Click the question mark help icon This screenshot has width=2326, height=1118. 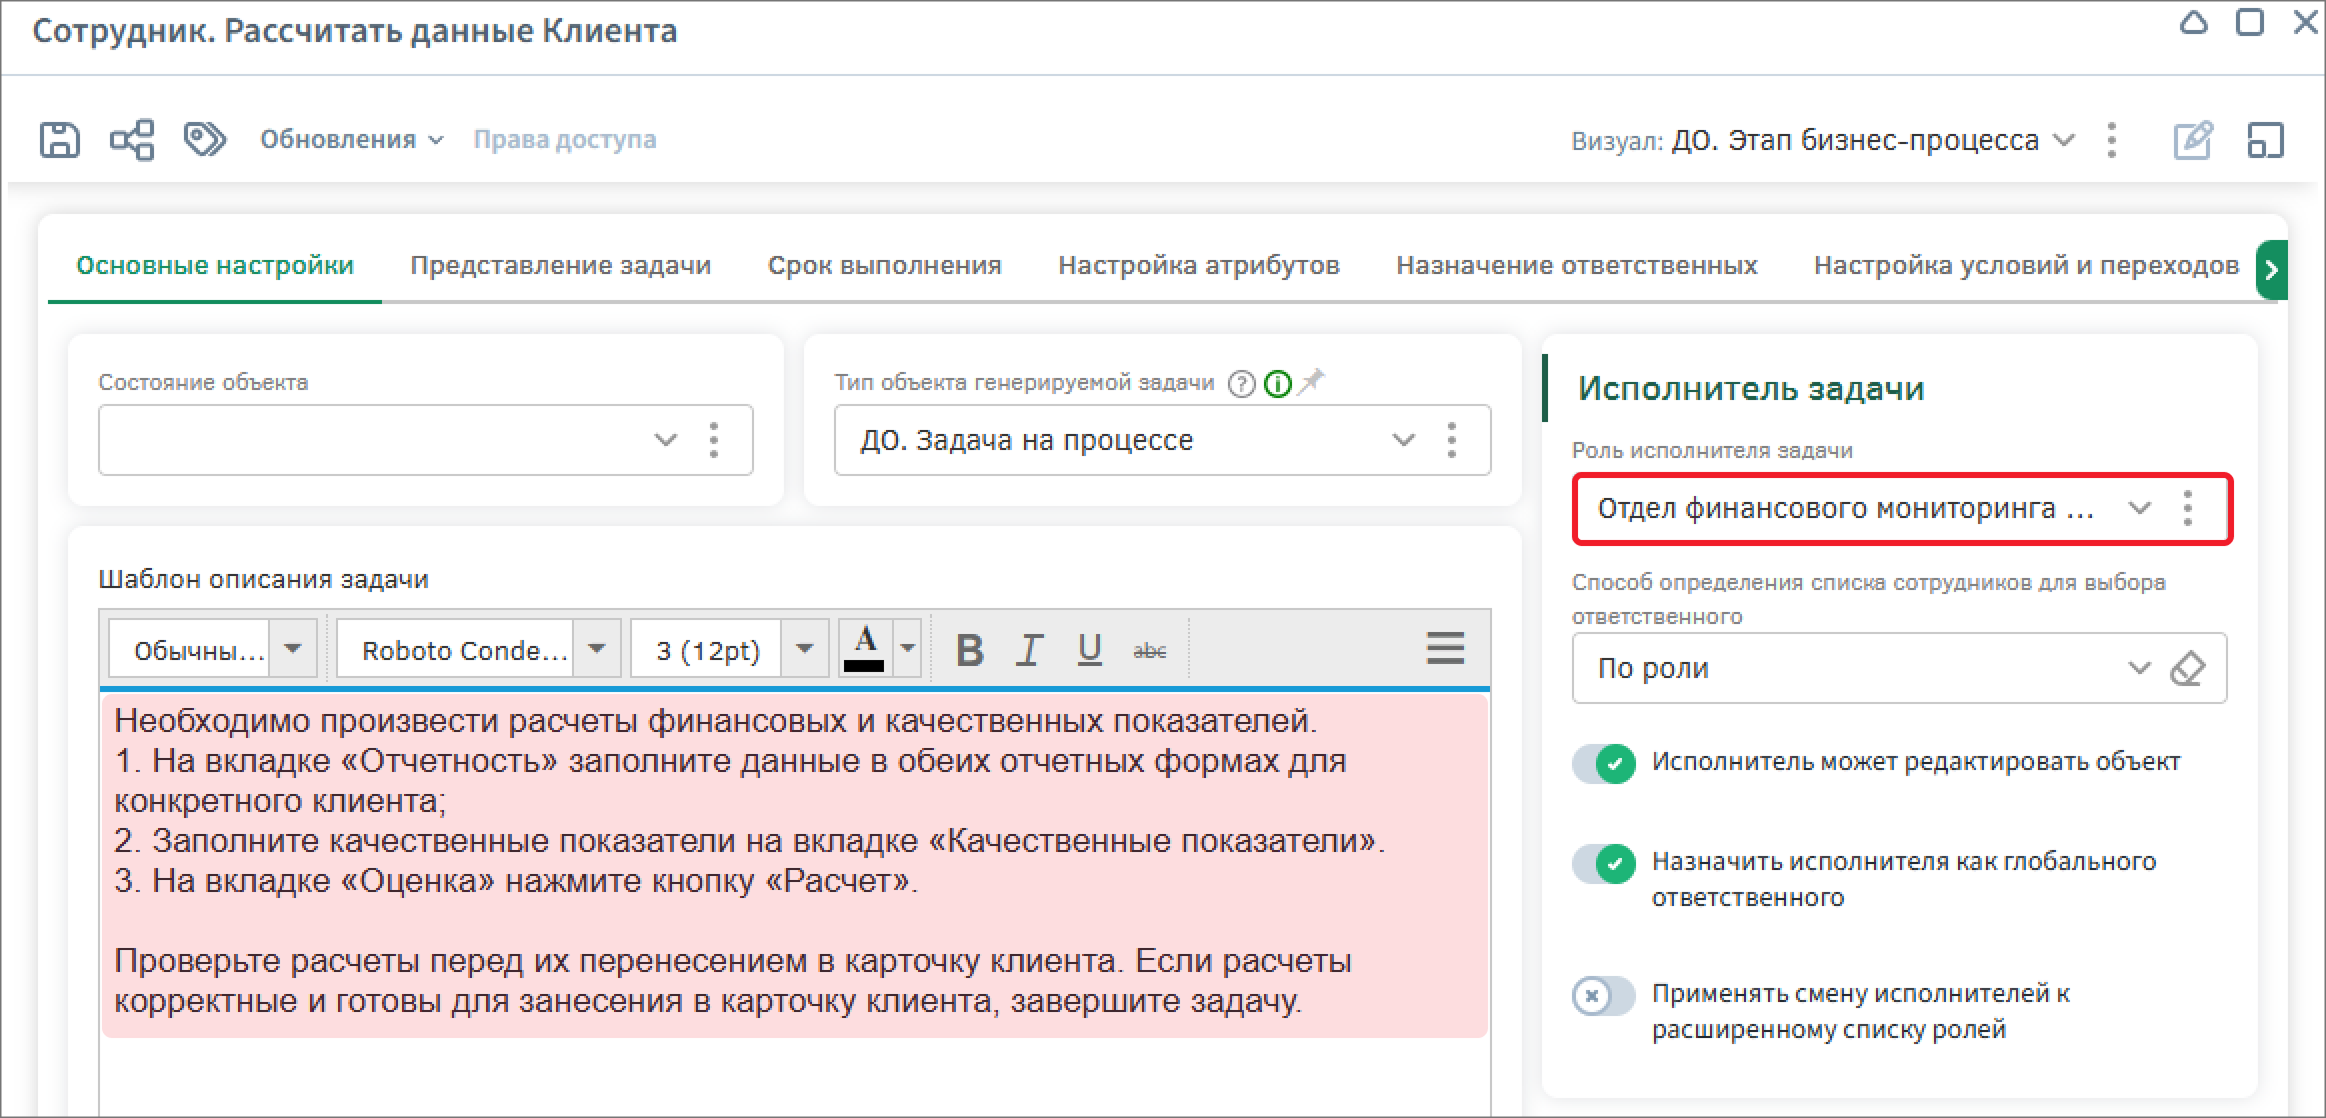(1241, 383)
